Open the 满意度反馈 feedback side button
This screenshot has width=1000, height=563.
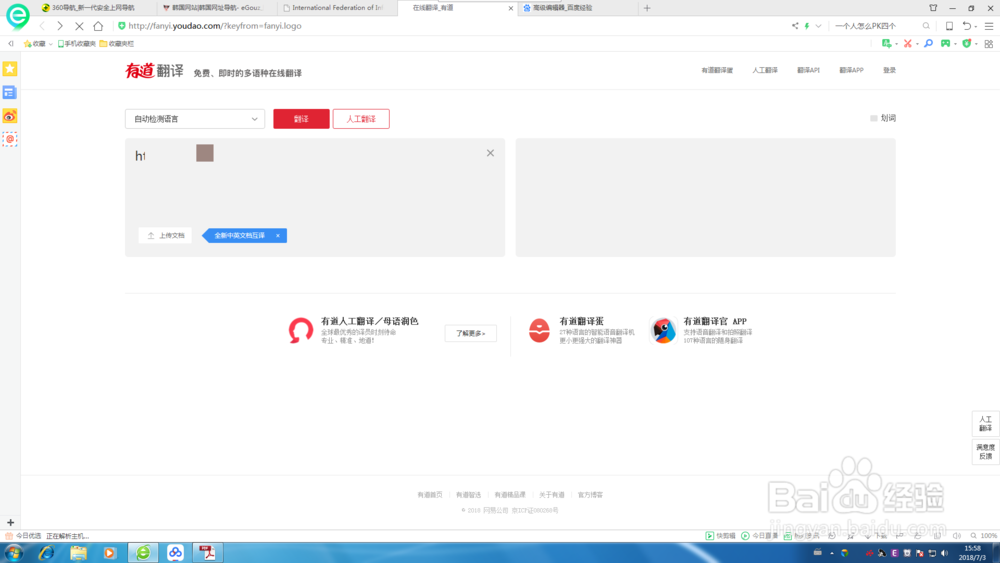(x=985, y=451)
